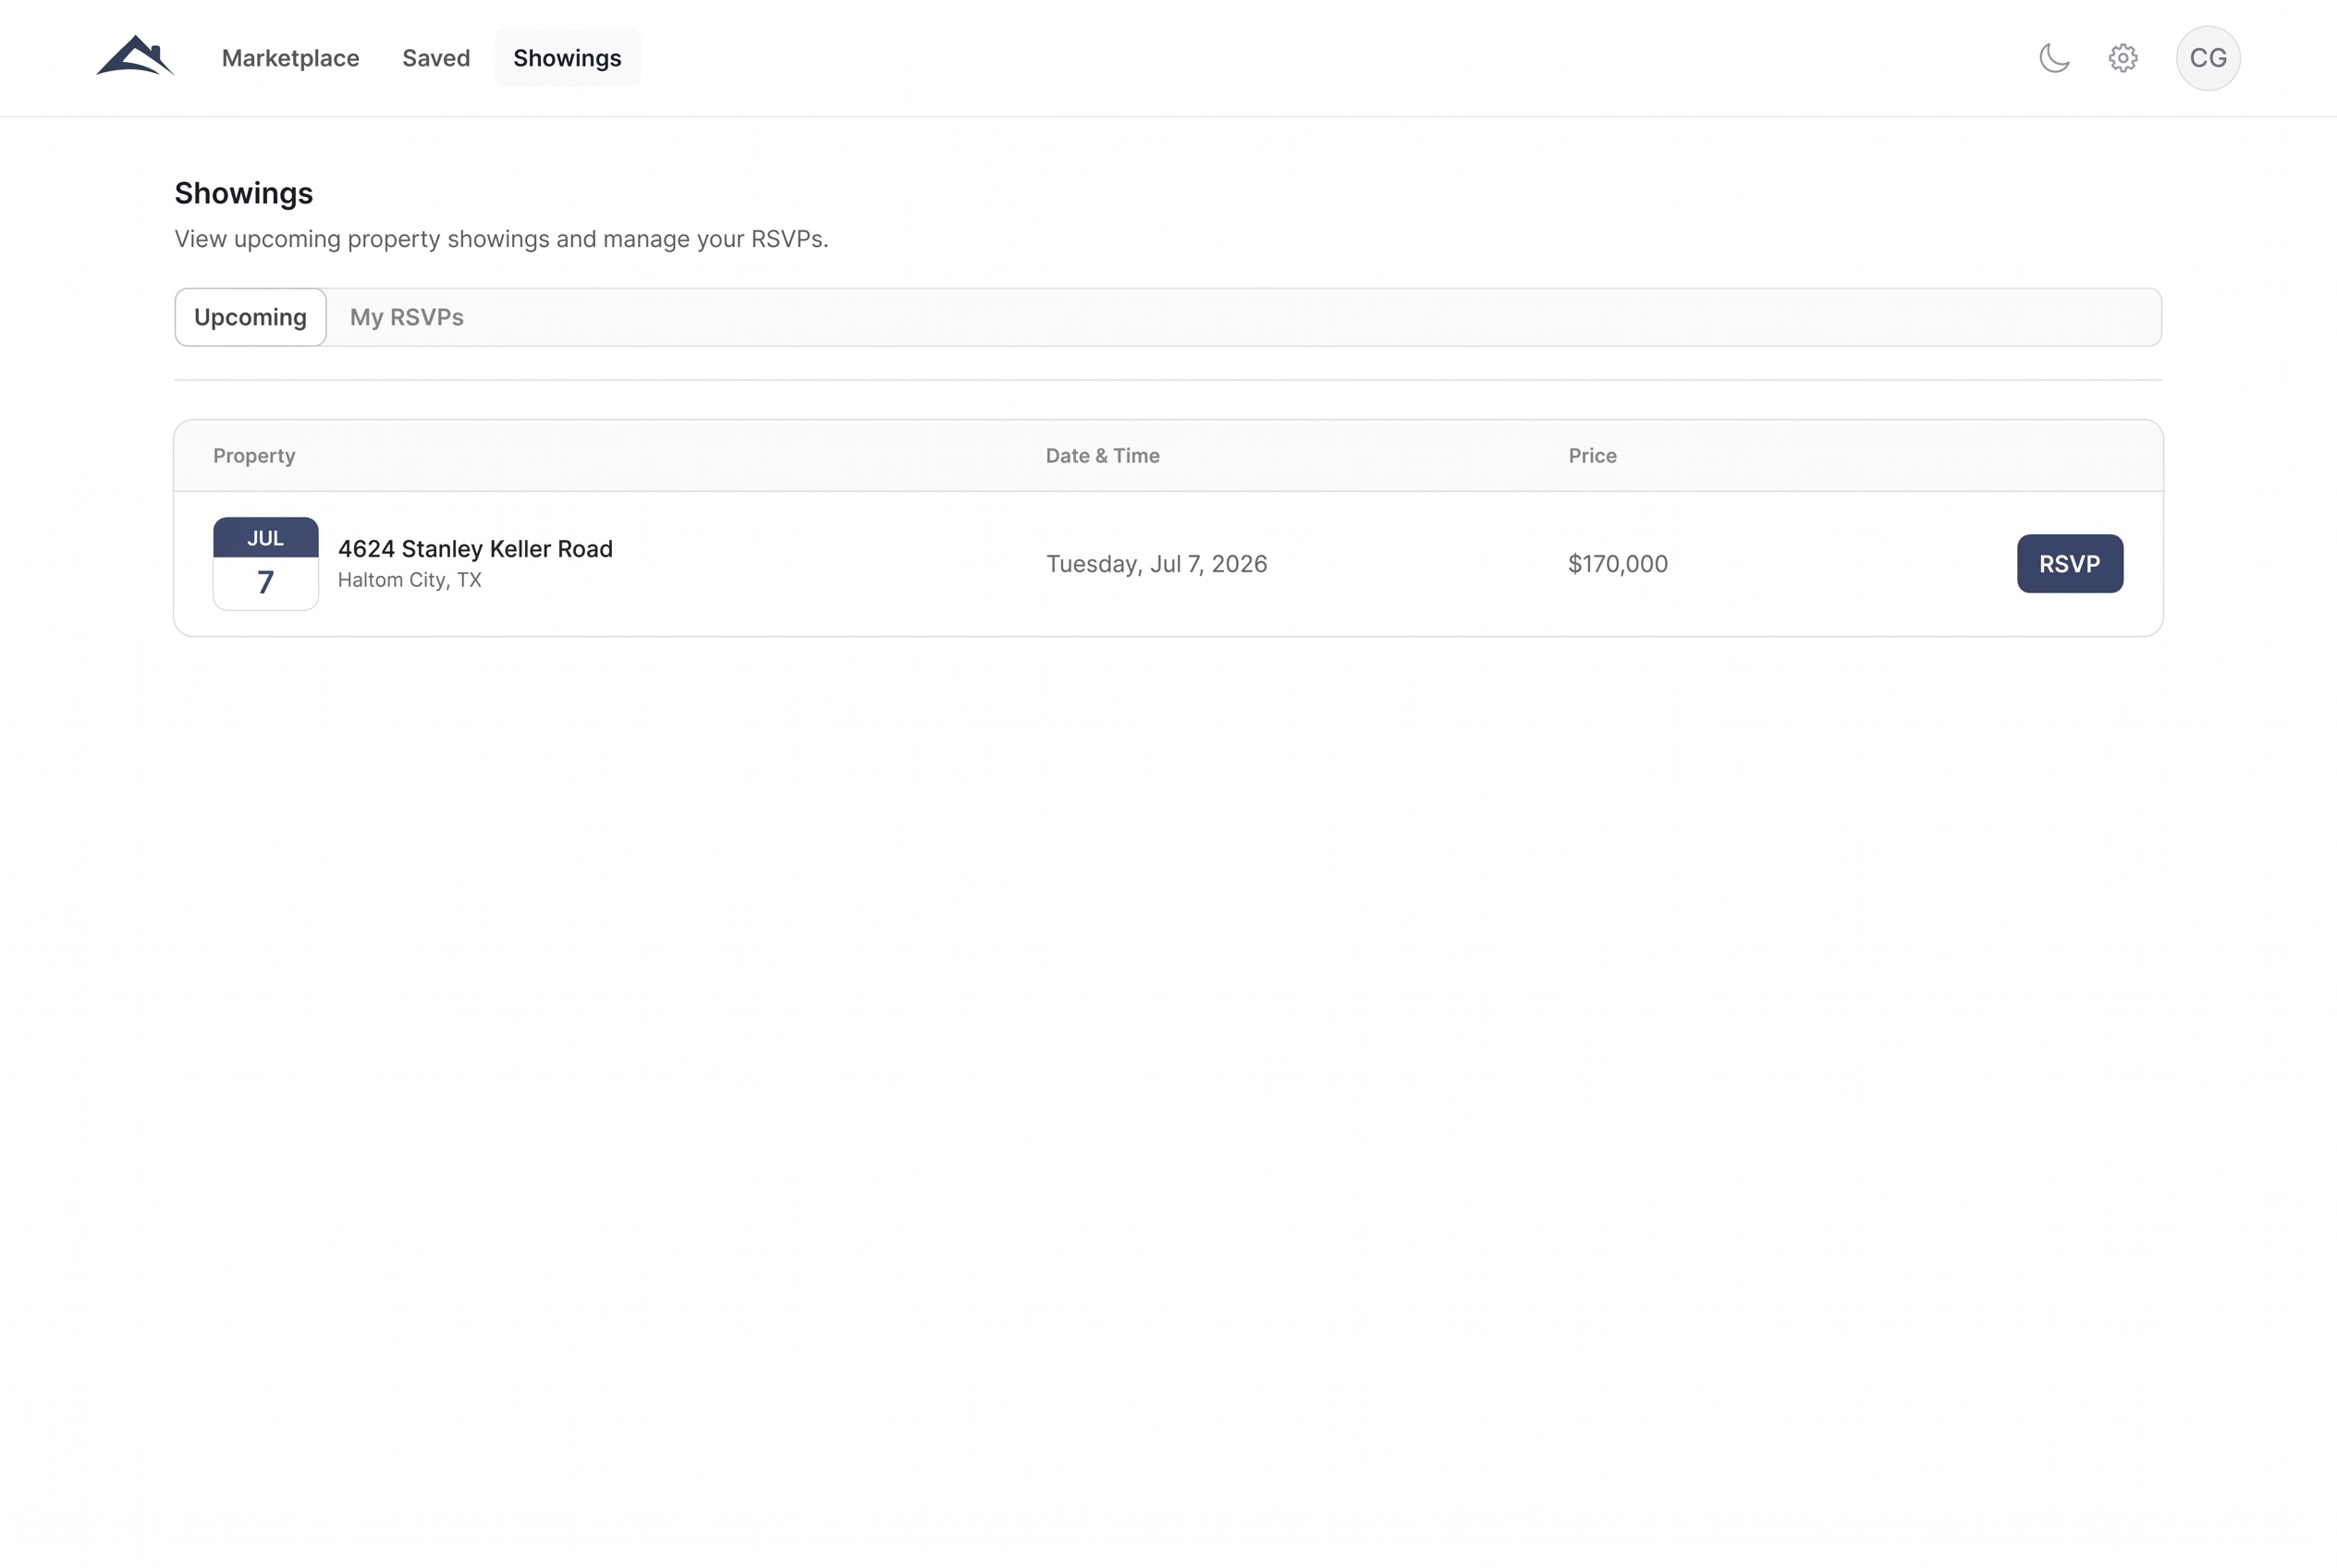Click the Haltom City, TX location text

(410, 580)
